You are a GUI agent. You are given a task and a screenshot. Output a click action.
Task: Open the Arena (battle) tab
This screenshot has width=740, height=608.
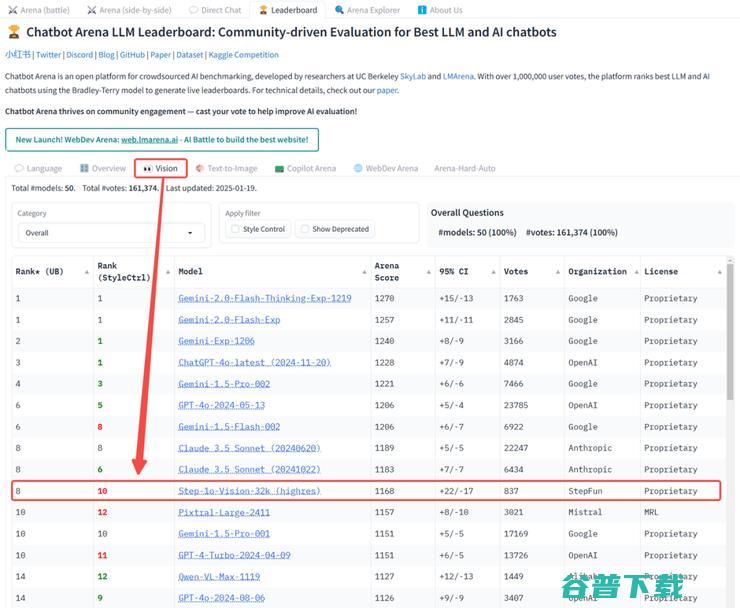click(39, 10)
